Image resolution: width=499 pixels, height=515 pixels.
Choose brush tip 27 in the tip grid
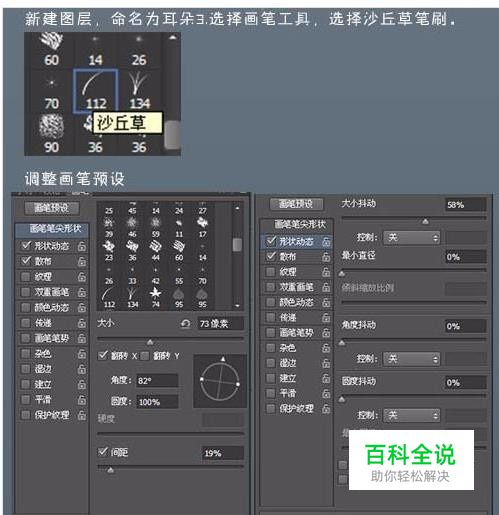[202, 209]
